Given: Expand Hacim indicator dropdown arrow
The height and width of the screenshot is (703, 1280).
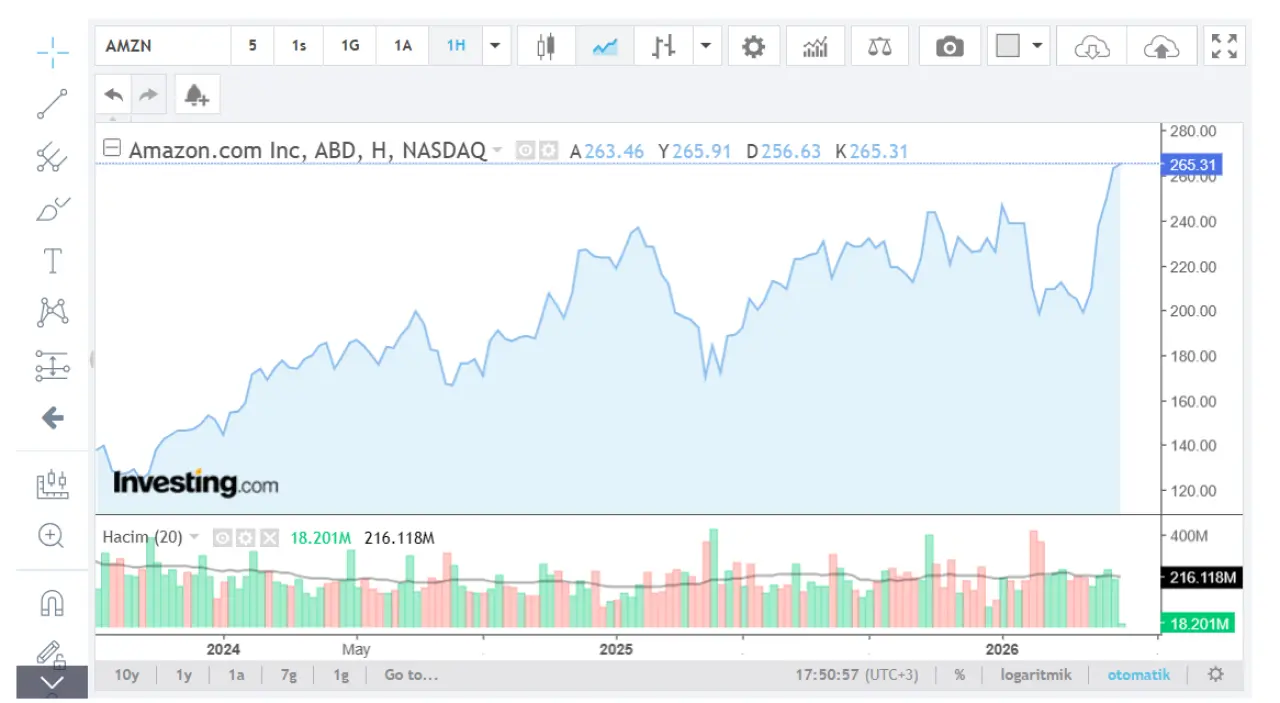Looking at the screenshot, I should (194, 538).
